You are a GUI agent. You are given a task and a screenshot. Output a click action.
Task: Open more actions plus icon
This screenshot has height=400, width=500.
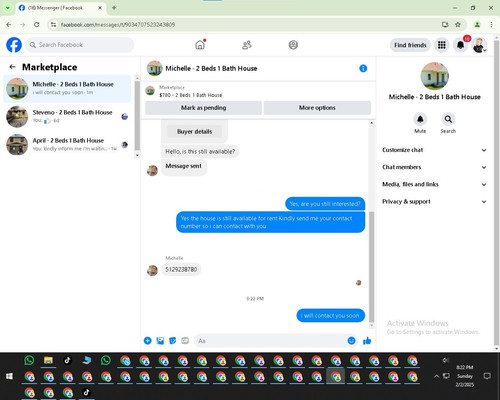(148, 341)
